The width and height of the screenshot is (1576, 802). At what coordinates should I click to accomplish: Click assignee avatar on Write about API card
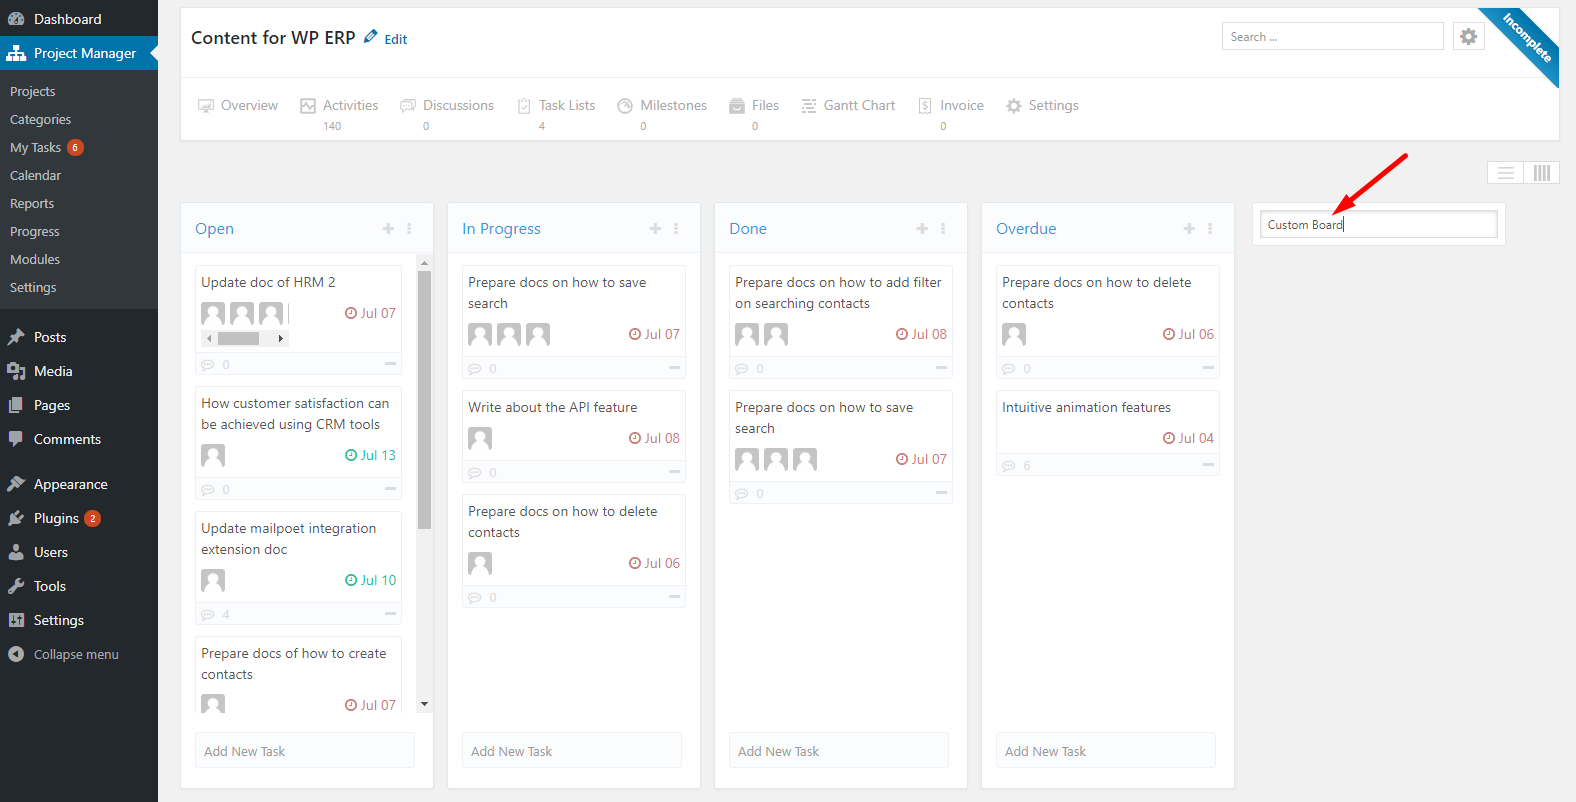(x=480, y=439)
